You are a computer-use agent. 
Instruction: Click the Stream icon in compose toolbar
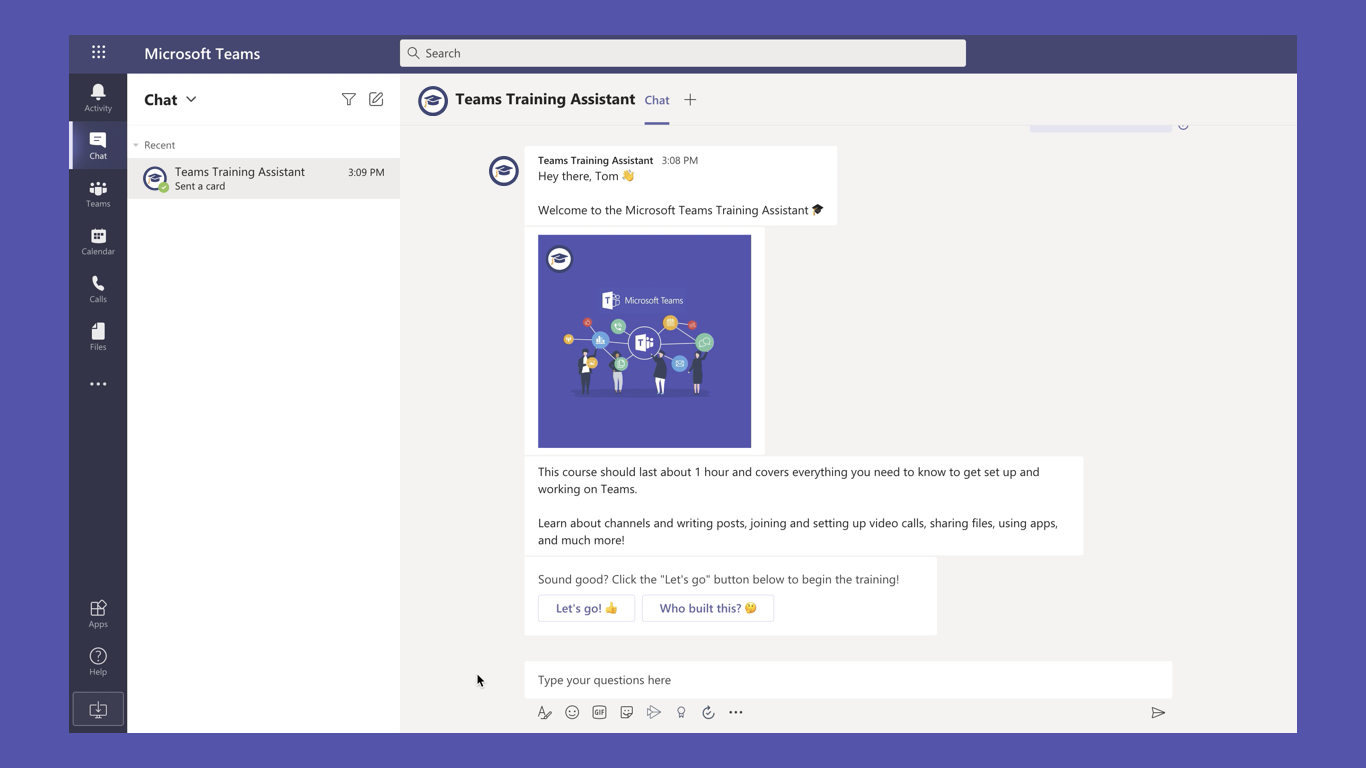pos(653,713)
